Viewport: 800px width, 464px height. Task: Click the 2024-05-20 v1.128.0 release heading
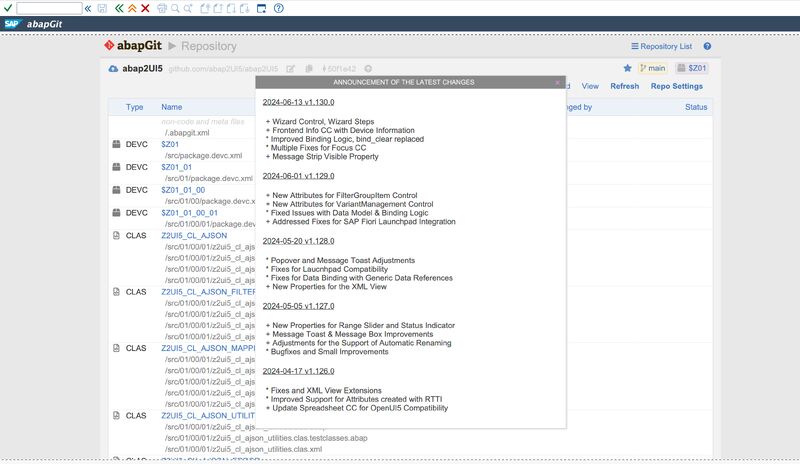tap(298, 241)
